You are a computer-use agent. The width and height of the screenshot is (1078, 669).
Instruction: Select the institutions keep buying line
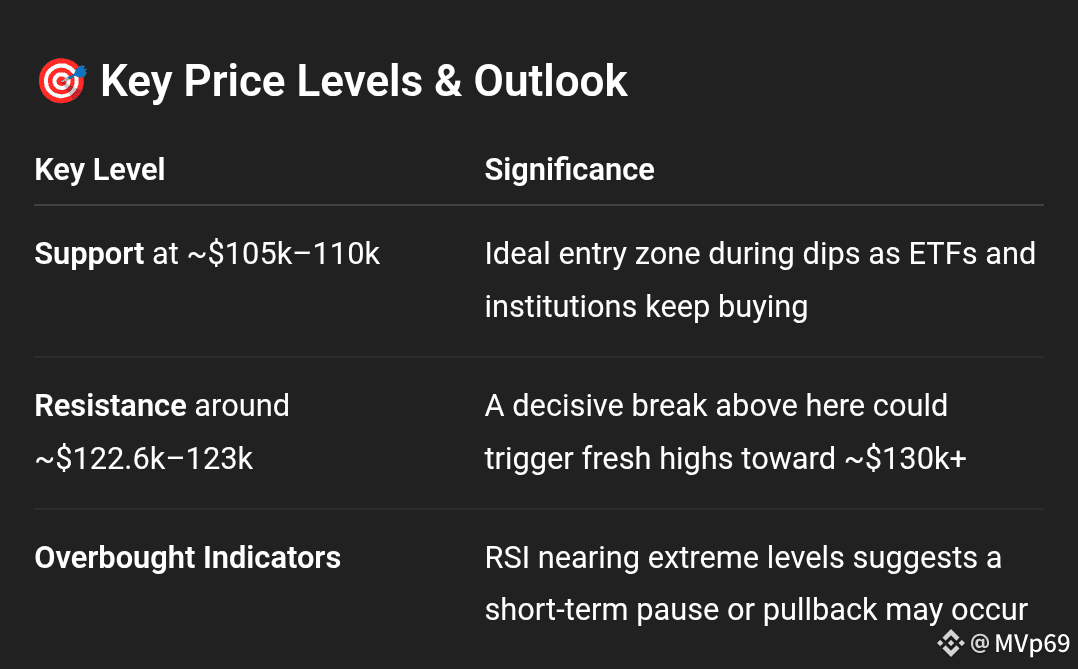click(x=646, y=307)
